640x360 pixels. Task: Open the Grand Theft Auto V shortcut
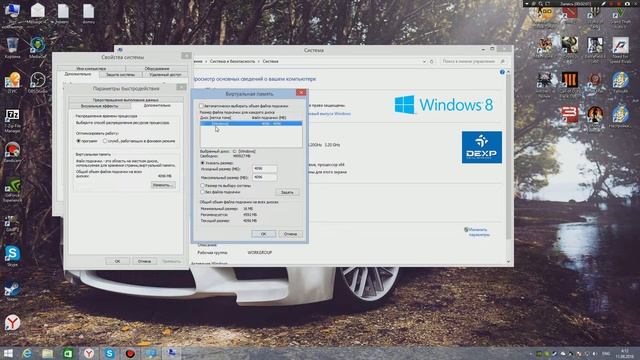tap(620, 16)
